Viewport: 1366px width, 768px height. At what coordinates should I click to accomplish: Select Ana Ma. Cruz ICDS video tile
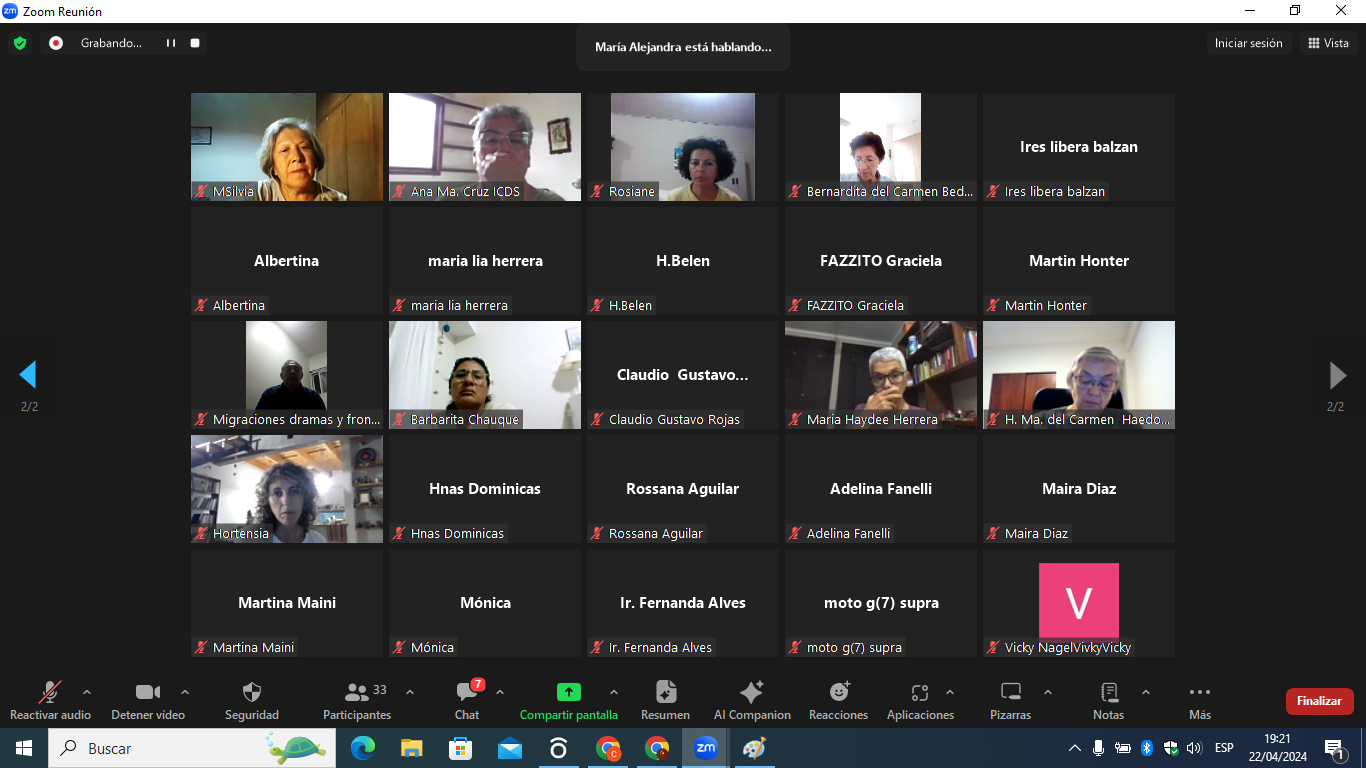485,147
